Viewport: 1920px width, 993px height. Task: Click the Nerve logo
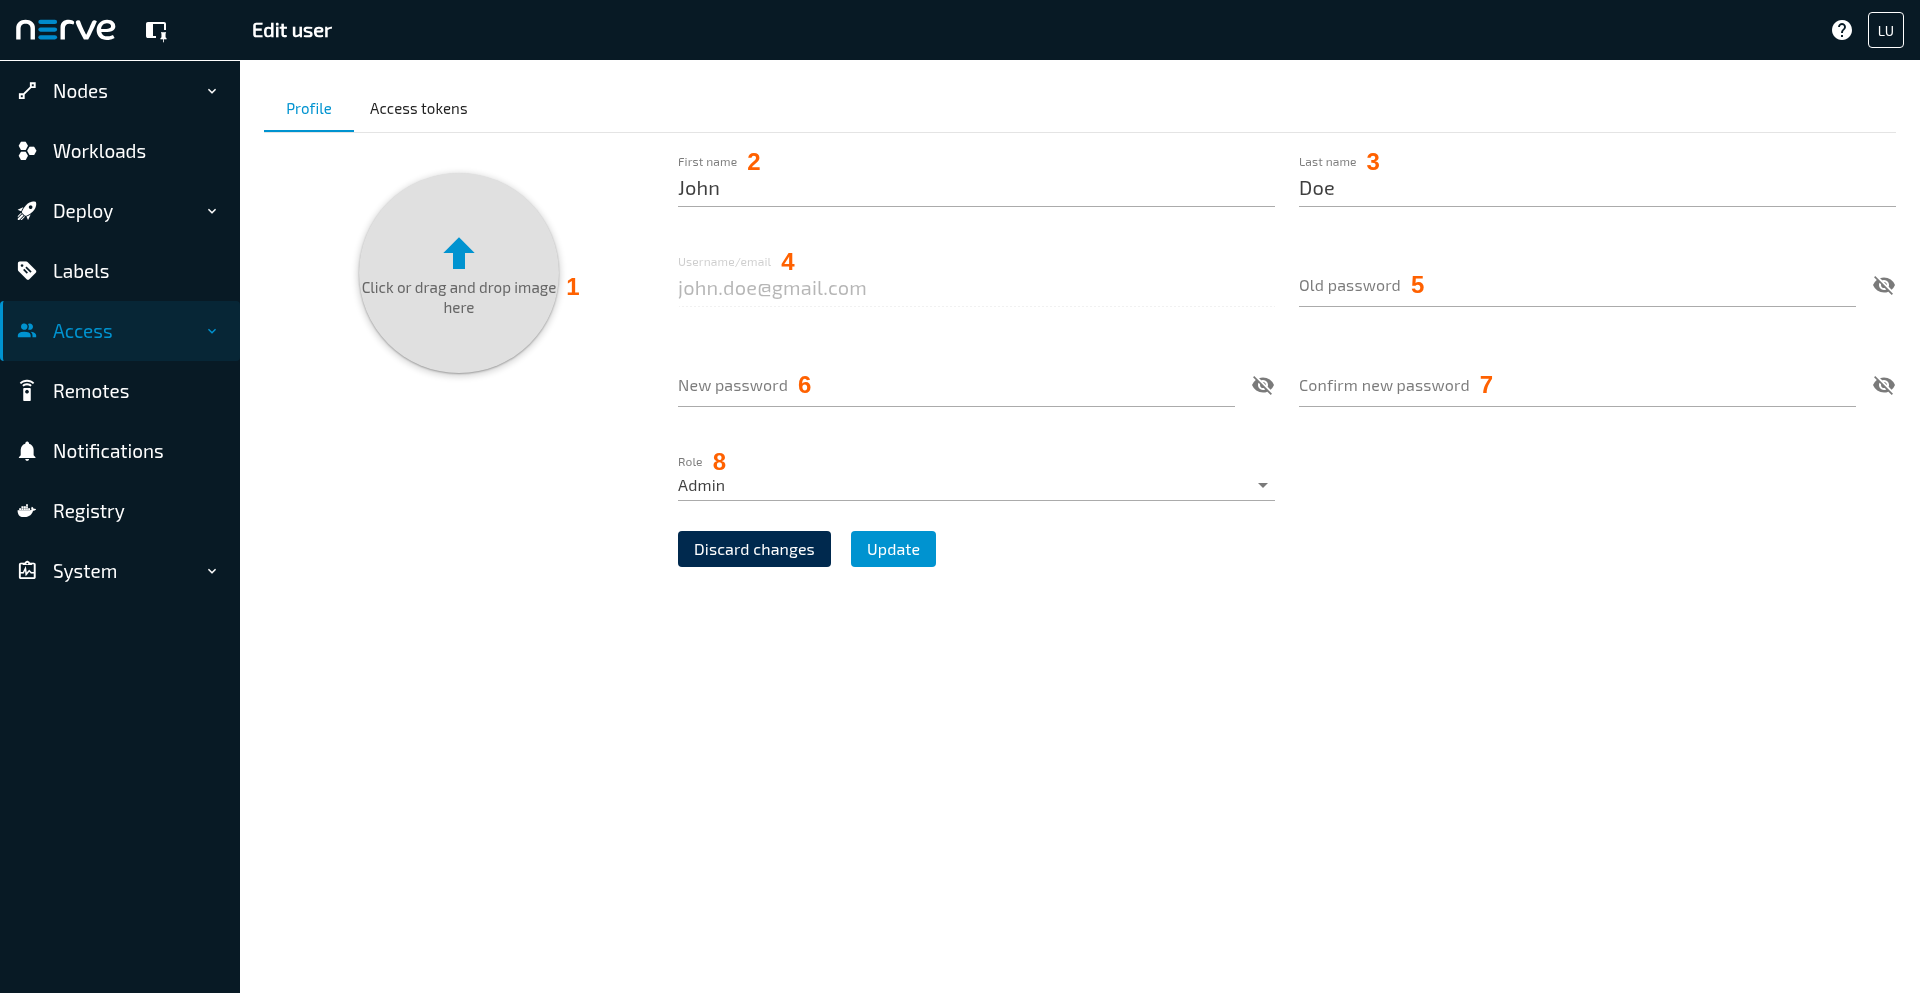click(65, 30)
